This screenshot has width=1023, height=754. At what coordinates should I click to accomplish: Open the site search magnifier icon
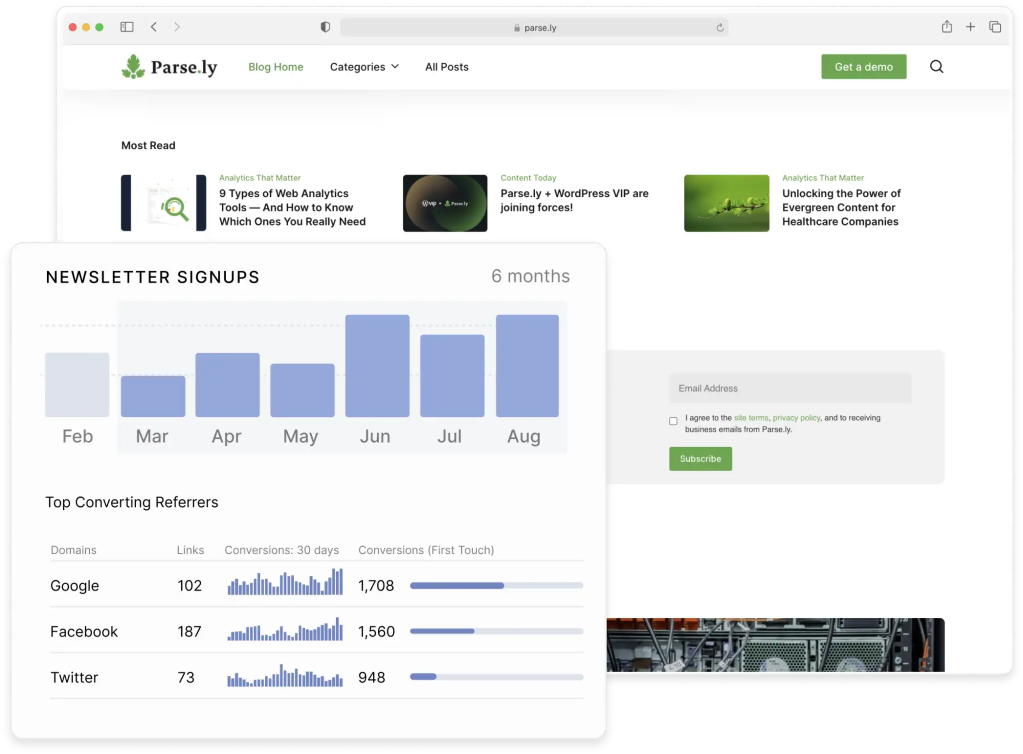click(936, 67)
